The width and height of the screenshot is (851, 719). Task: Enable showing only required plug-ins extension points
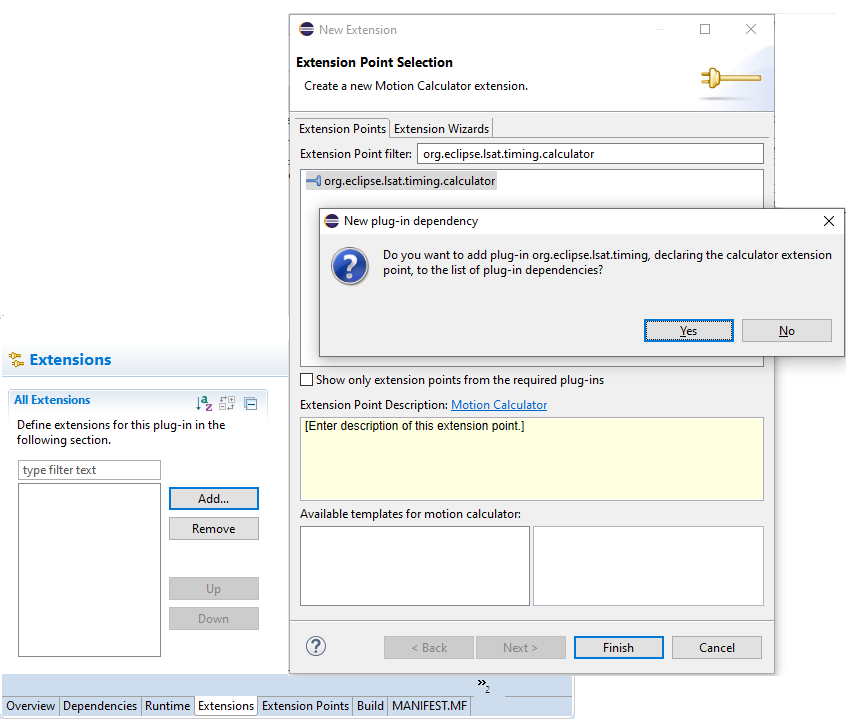[308, 380]
